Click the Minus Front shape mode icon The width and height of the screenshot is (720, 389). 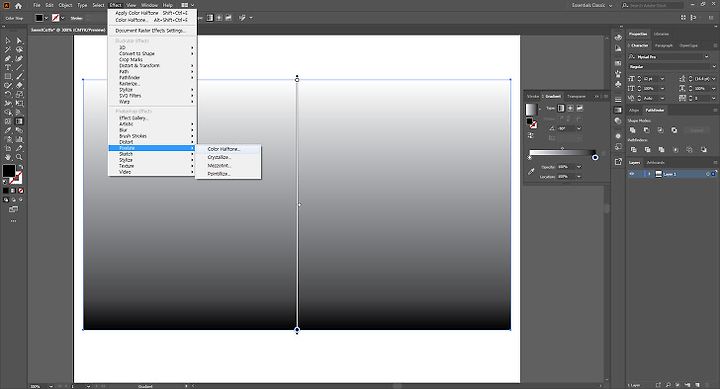(x=647, y=130)
